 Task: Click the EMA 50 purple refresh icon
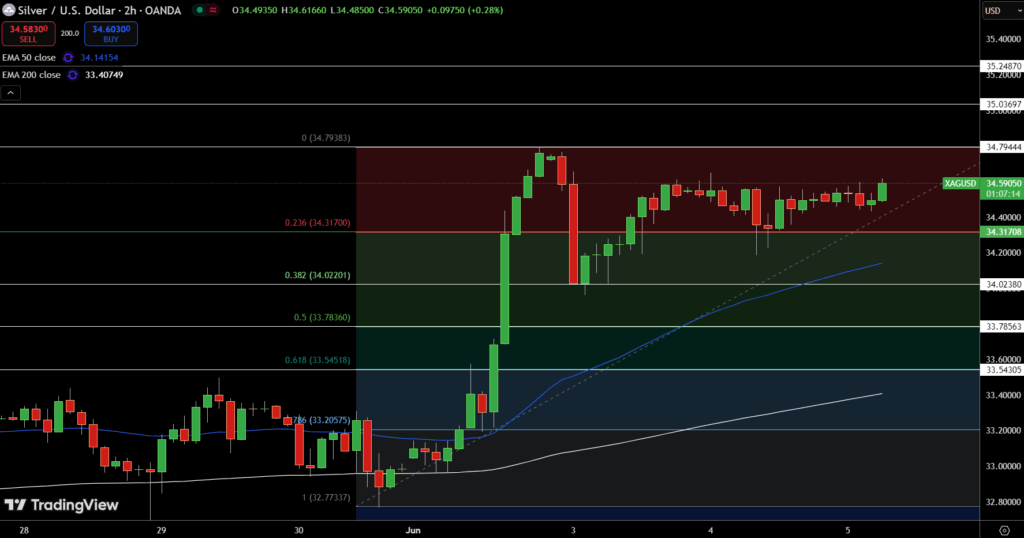tap(68, 58)
